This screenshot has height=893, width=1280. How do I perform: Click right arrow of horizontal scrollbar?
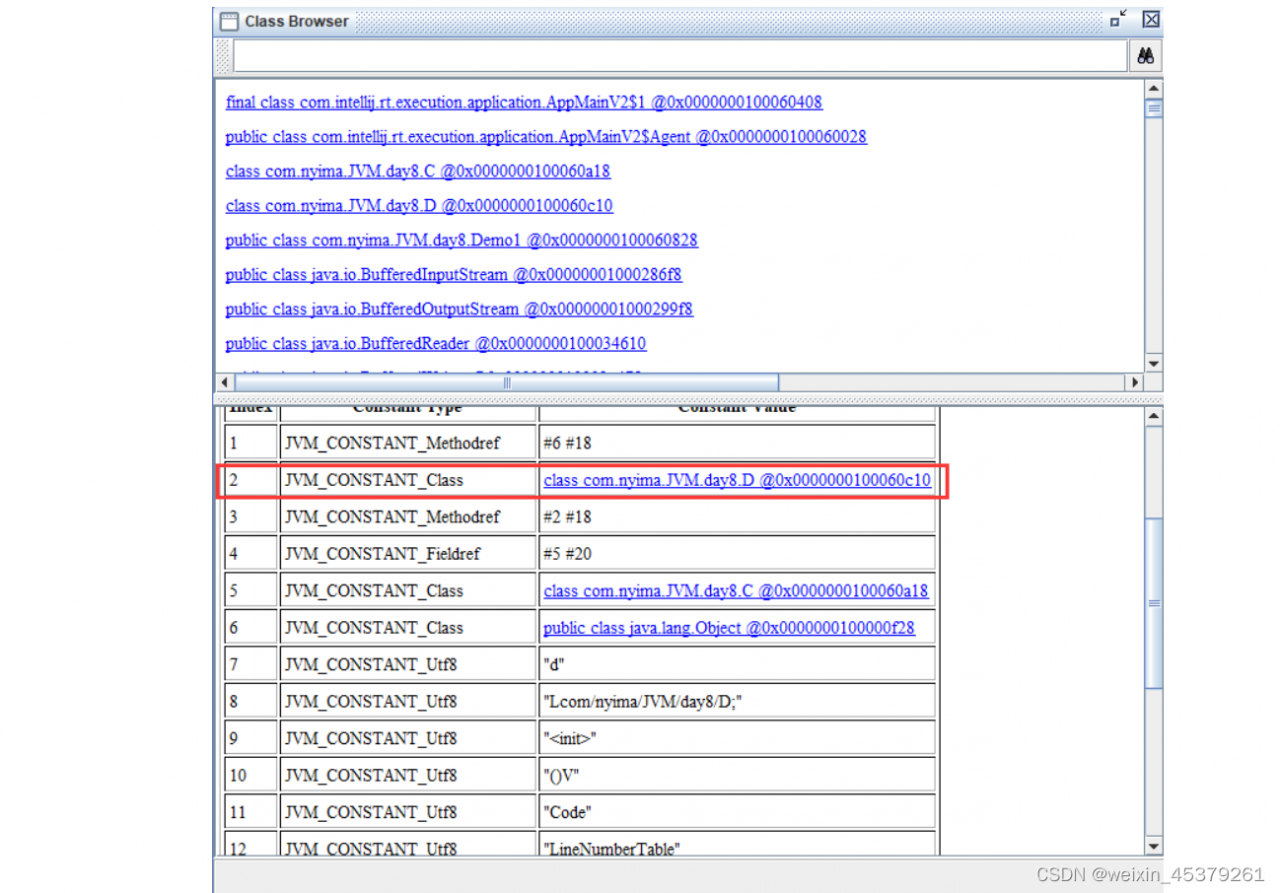1135,382
